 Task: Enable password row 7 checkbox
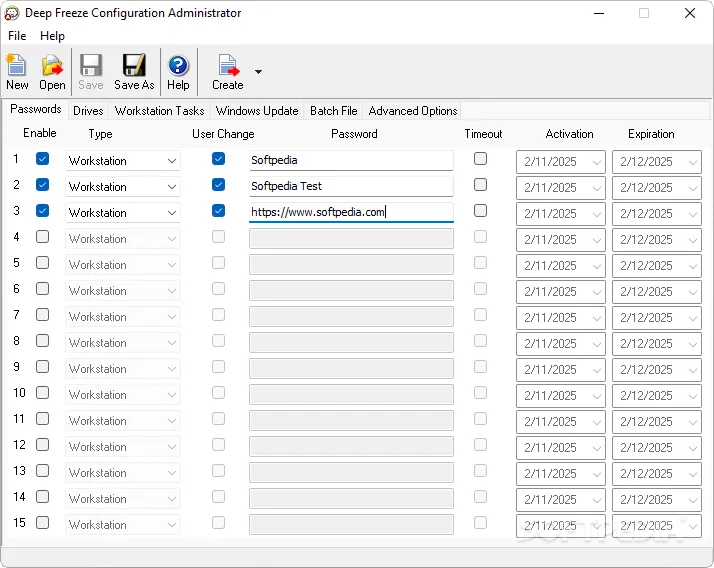pyautogui.click(x=42, y=314)
